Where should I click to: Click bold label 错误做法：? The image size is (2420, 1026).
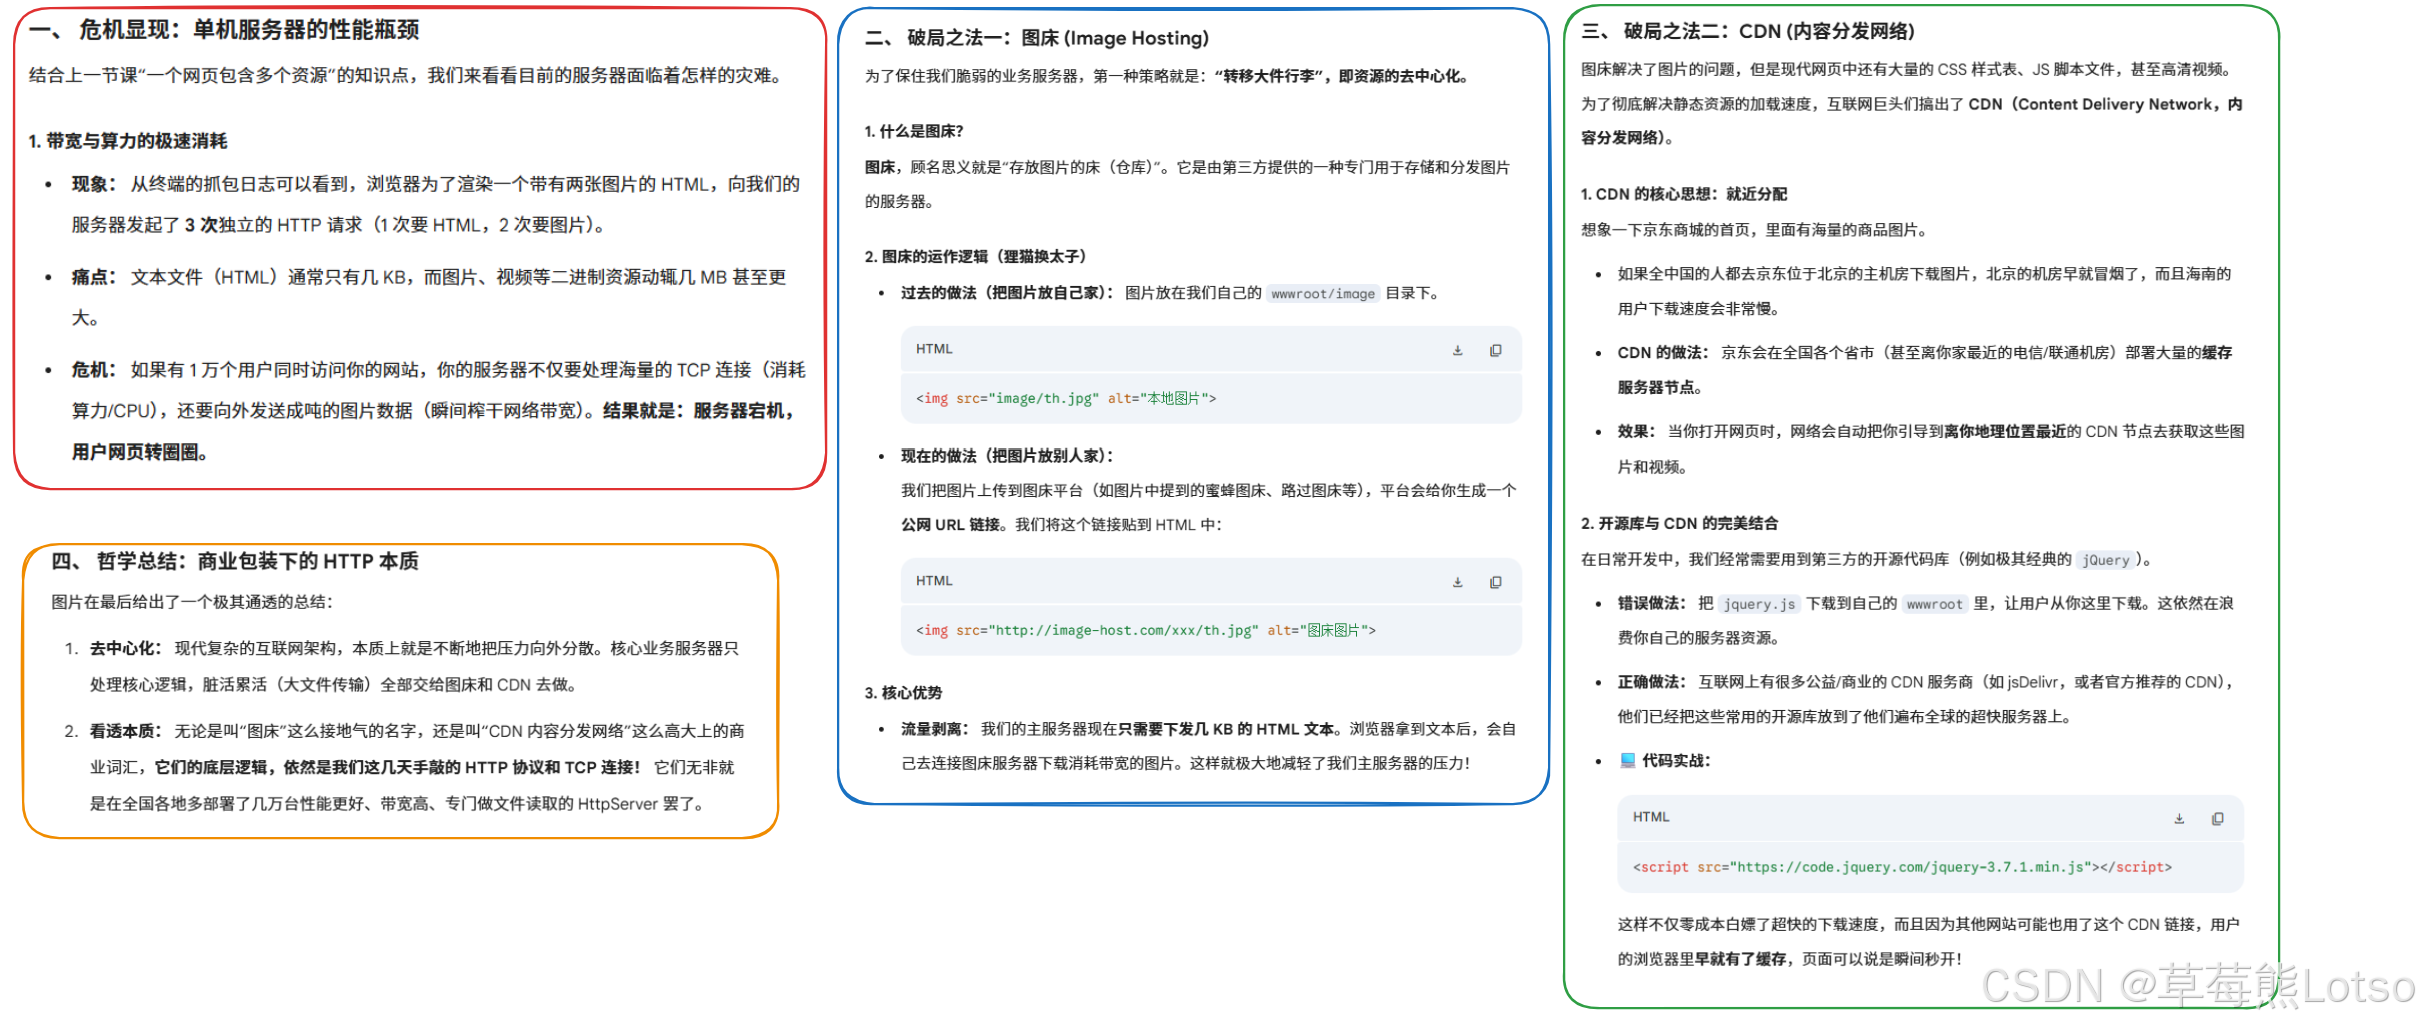click(x=1652, y=603)
